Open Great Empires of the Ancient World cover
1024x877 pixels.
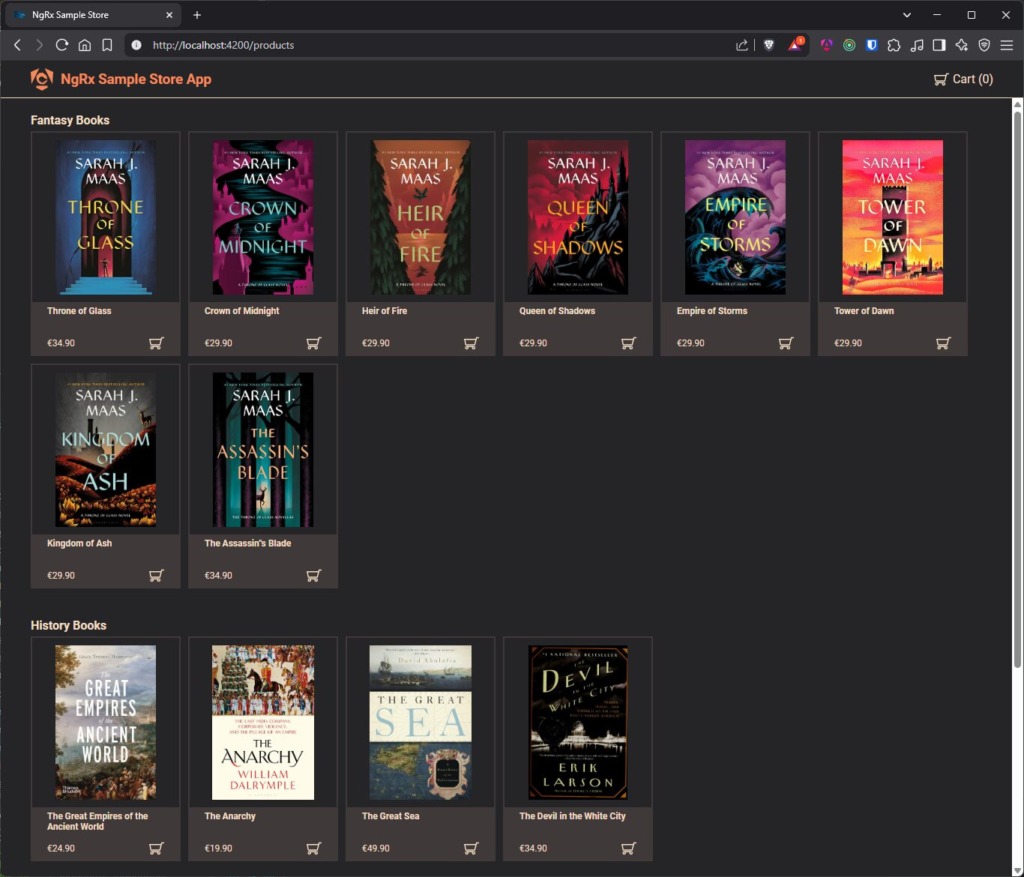105,722
